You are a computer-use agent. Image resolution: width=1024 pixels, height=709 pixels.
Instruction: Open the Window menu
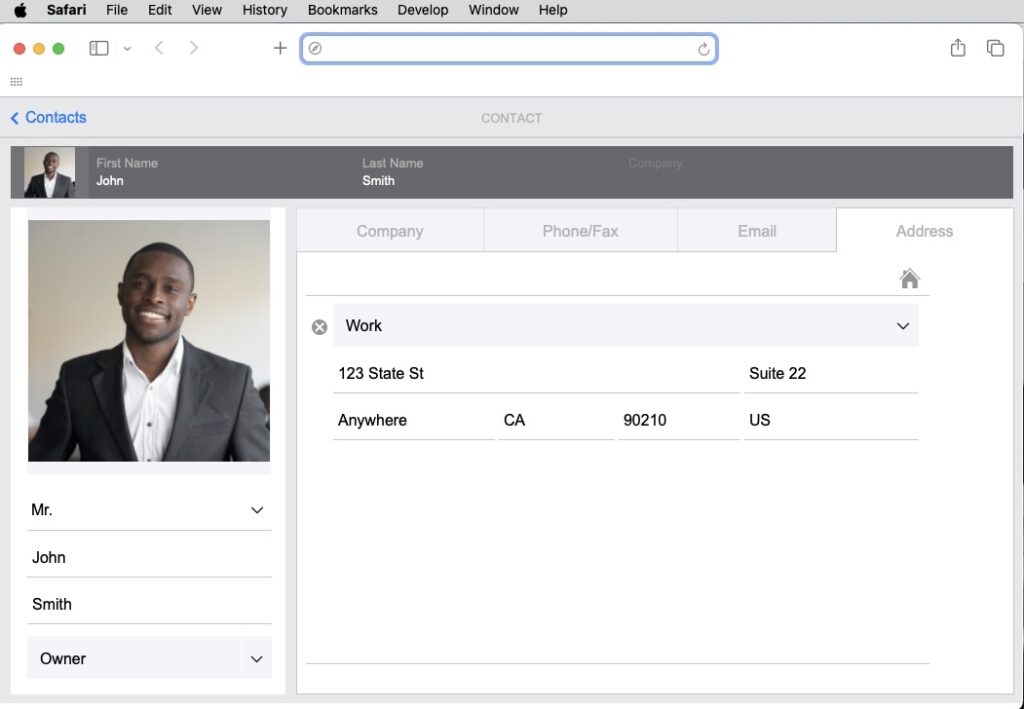[493, 10]
